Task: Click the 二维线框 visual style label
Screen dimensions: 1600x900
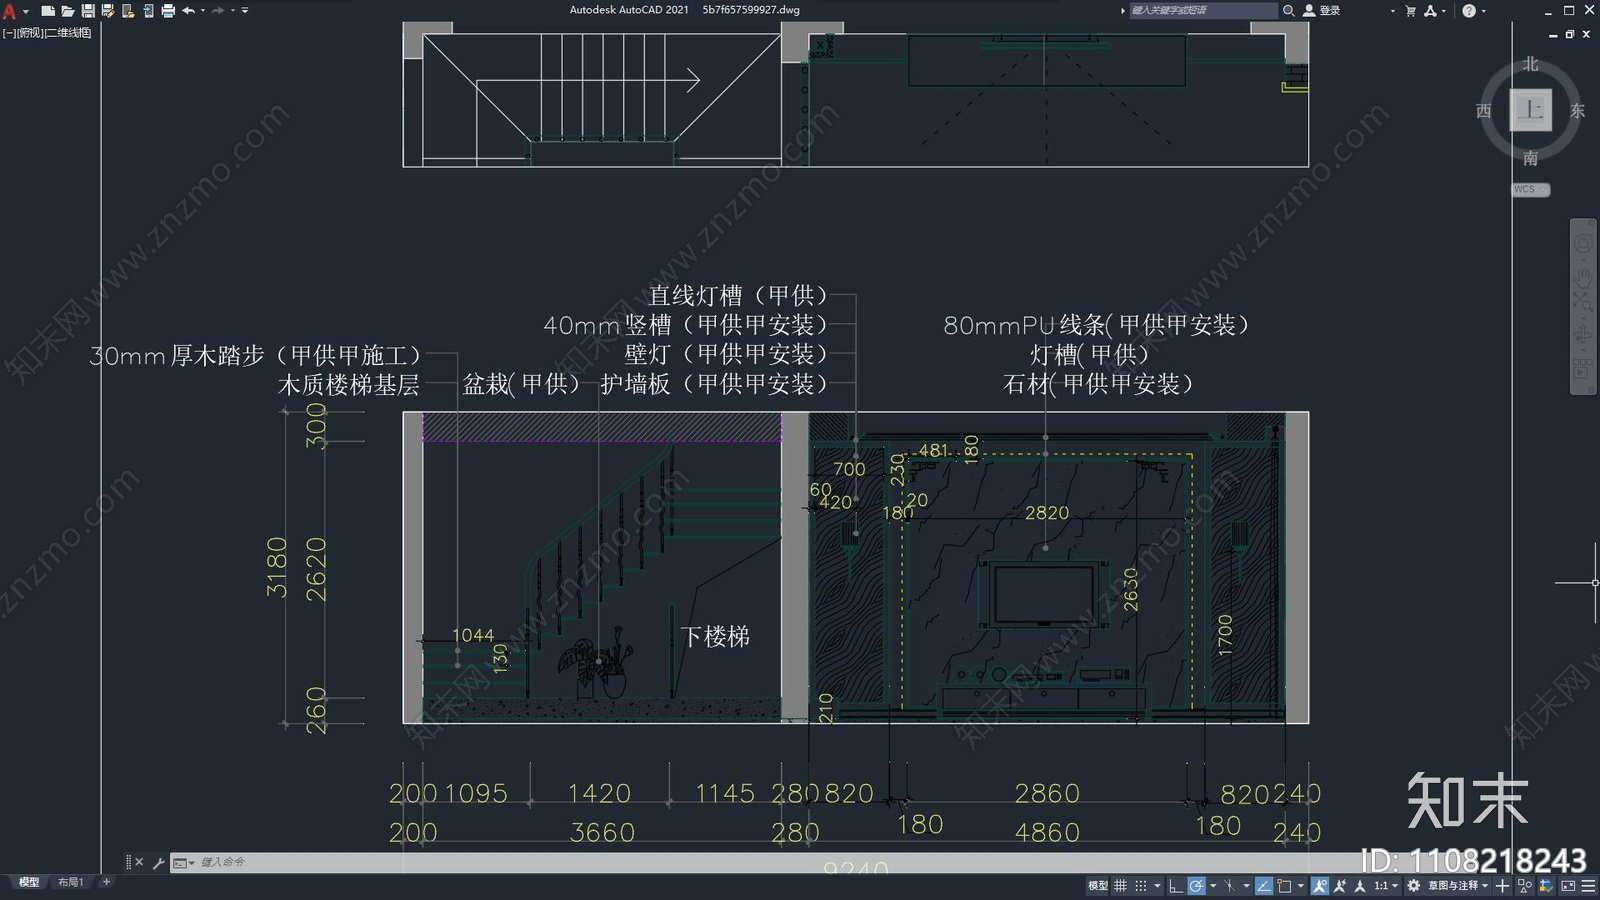Action: (x=69, y=33)
